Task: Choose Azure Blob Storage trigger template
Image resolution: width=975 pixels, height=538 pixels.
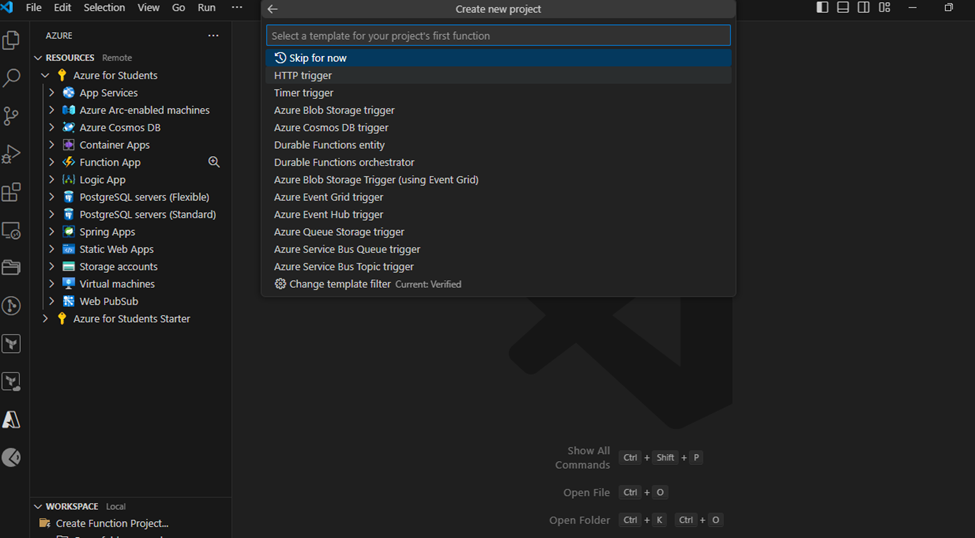Action: 498,110
